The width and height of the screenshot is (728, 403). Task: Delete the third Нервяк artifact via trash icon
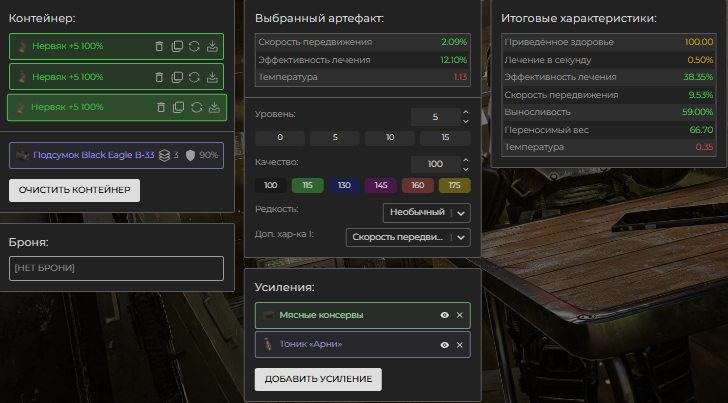tap(160, 107)
